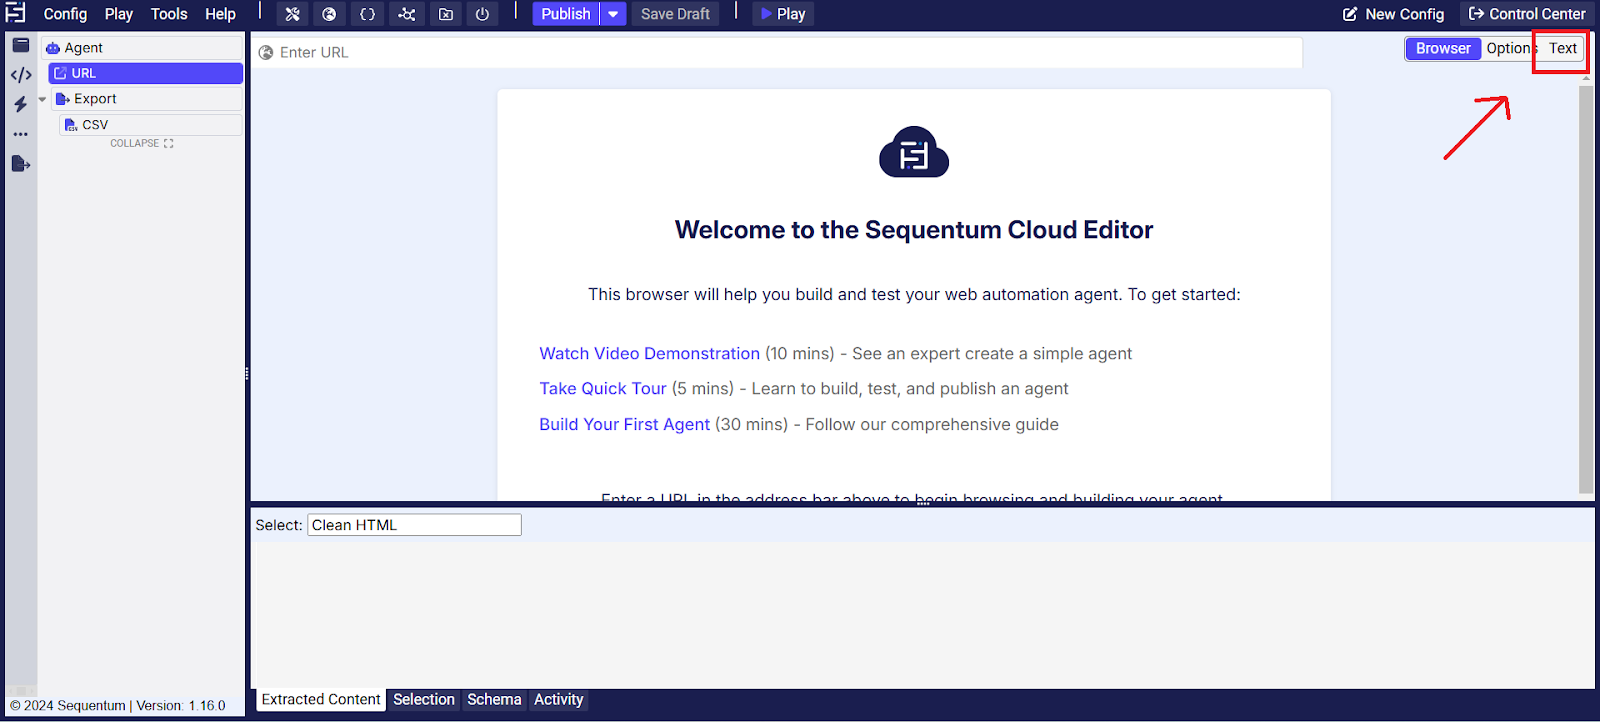Switch to the Browser view tab
The width and height of the screenshot is (1600, 722).
1443,48
